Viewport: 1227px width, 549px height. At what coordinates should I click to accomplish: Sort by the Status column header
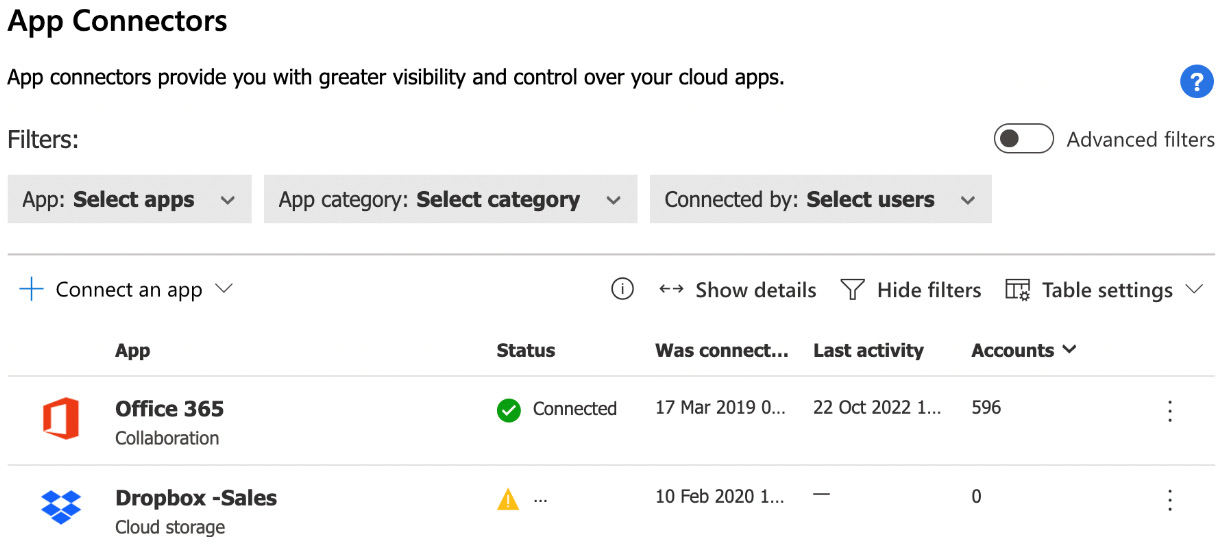tap(526, 351)
